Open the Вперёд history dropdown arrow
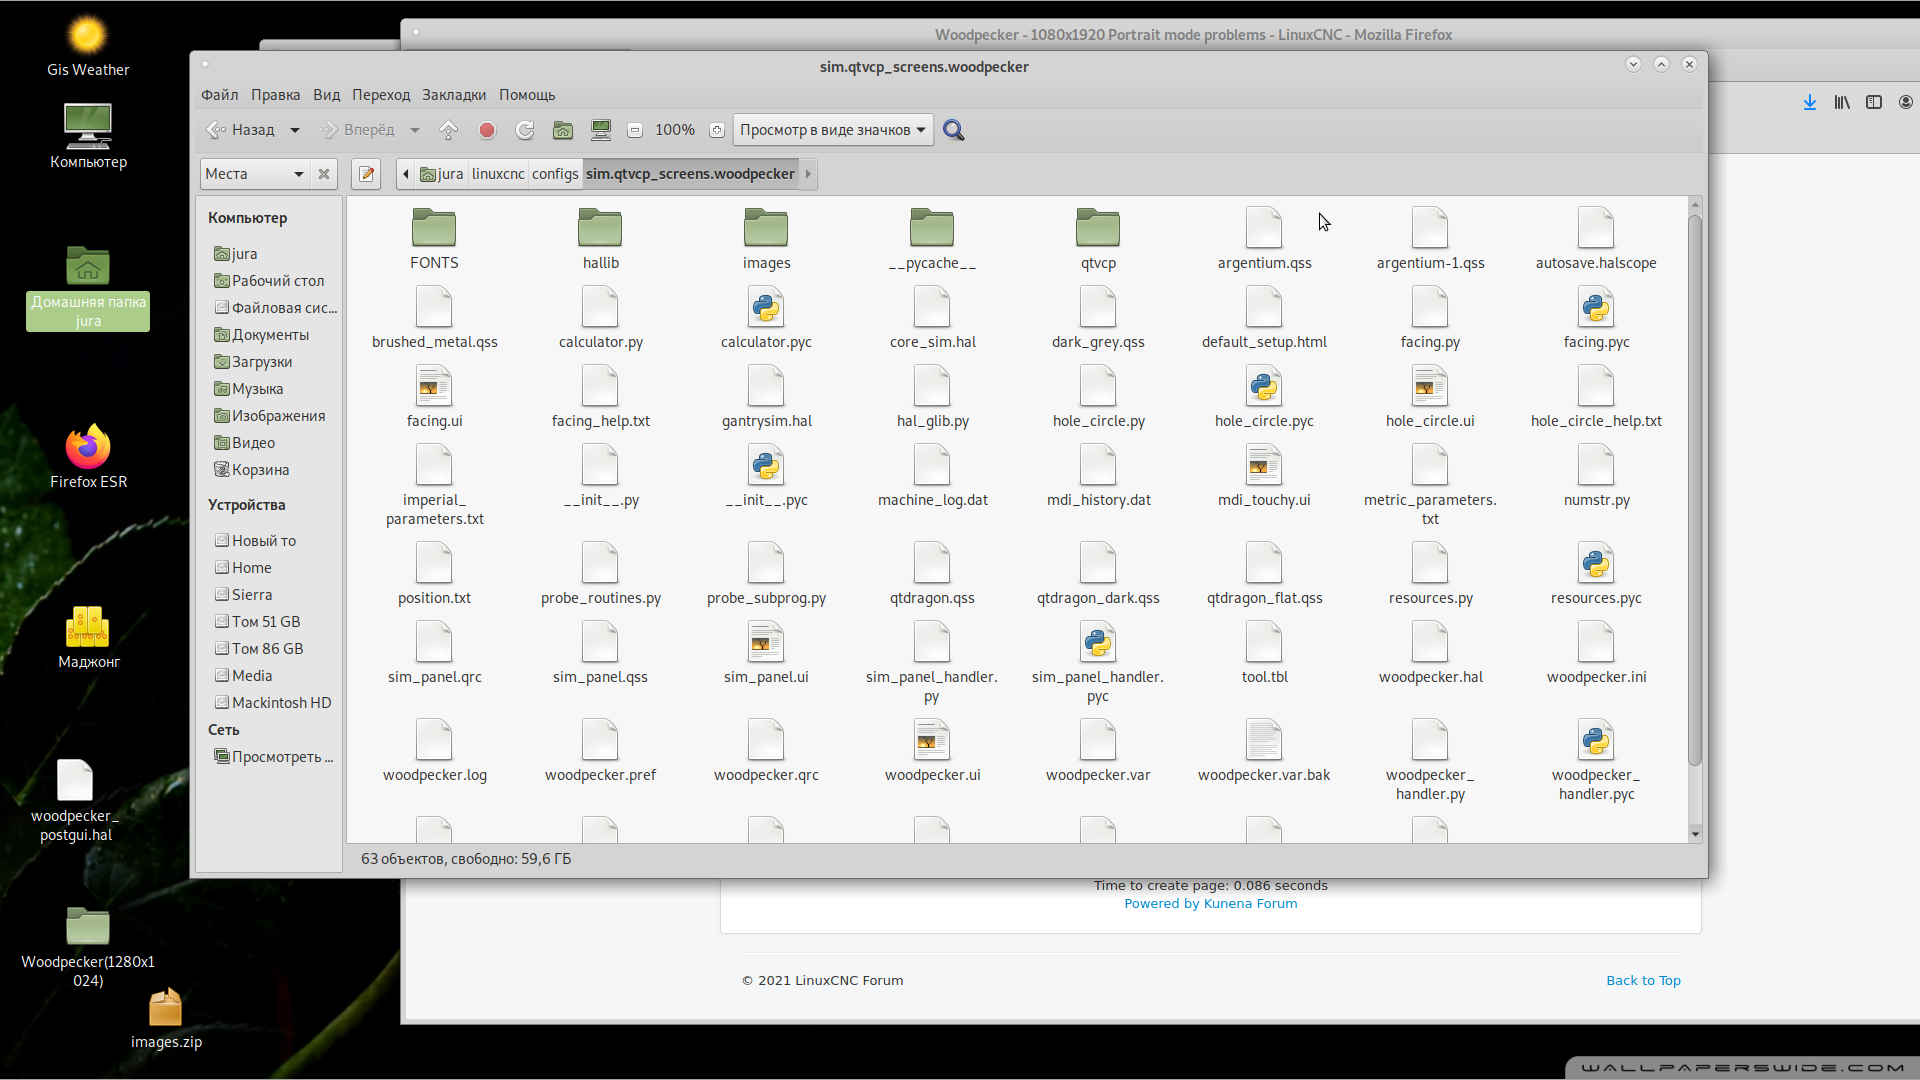 pos(415,130)
